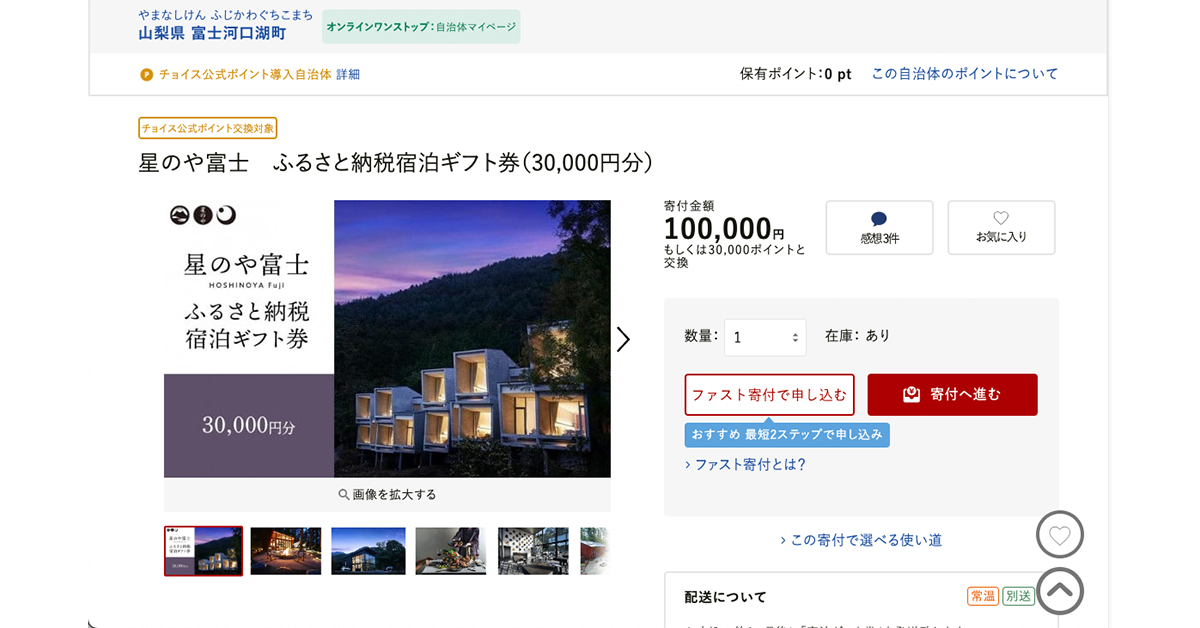Click the 山梨県 富士河口湖町 municipality link
The image size is (1200, 628).
click(x=212, y=33)
